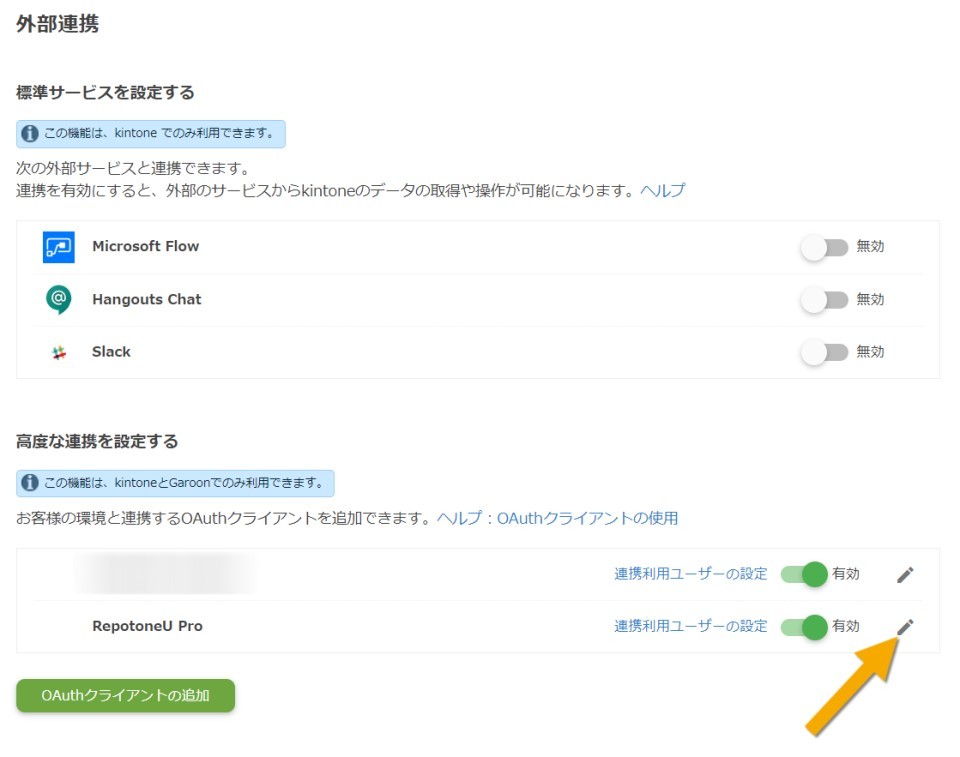960x757 pixels.
Task: Enable the Hangouts Chat integration toggle
Action: pyautogui.click(x=824, y=300)
